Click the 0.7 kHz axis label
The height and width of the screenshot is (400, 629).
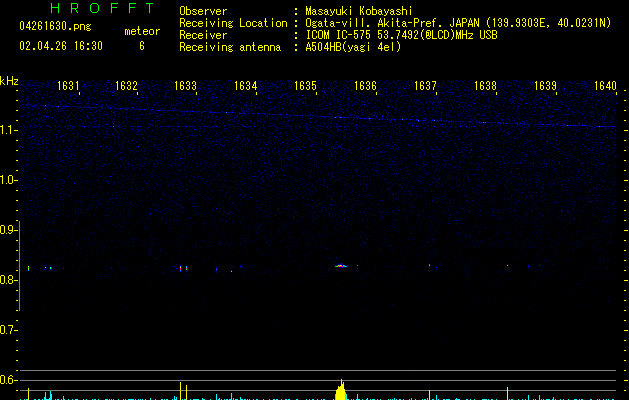[8, 330]
